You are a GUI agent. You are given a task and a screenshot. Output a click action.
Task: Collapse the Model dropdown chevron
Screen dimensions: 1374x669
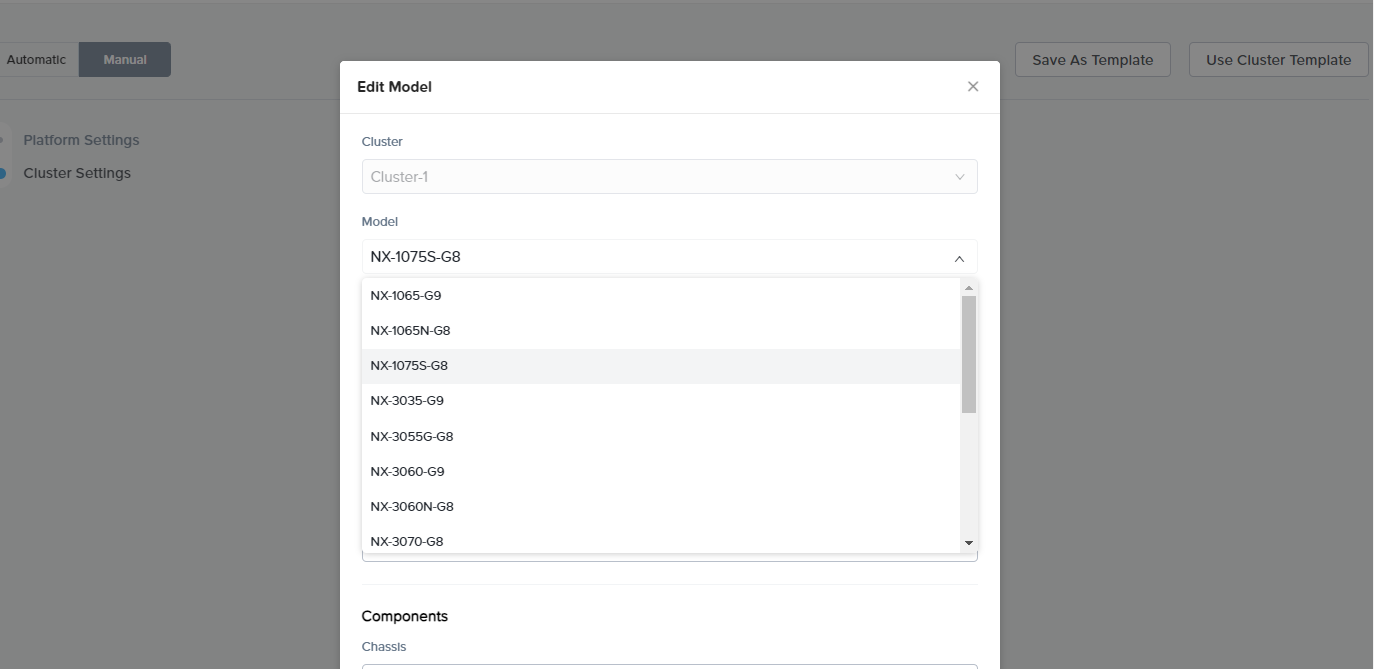point(959,257)
